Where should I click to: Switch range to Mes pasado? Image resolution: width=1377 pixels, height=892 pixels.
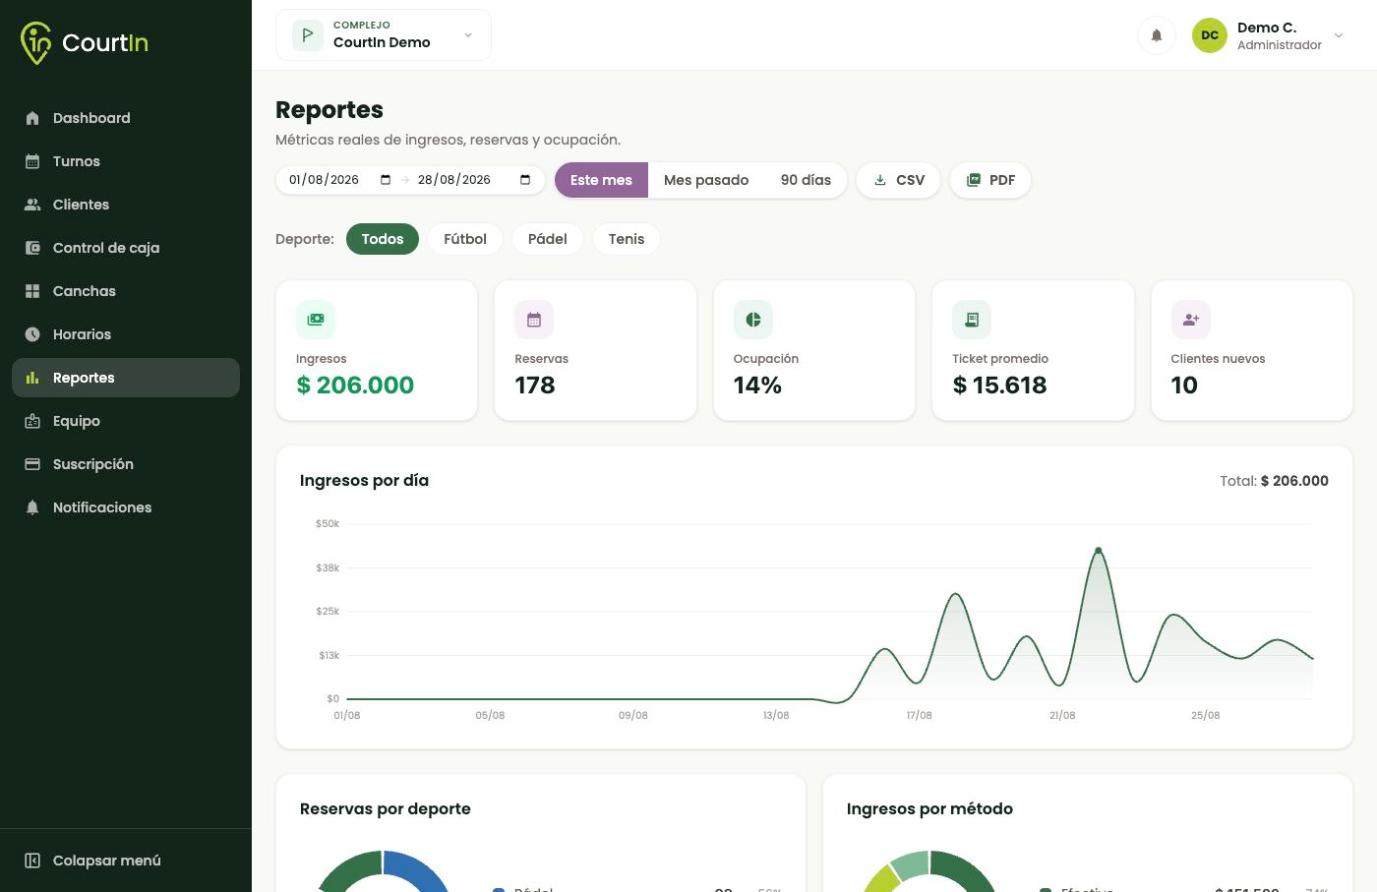[x=706, y=180]
